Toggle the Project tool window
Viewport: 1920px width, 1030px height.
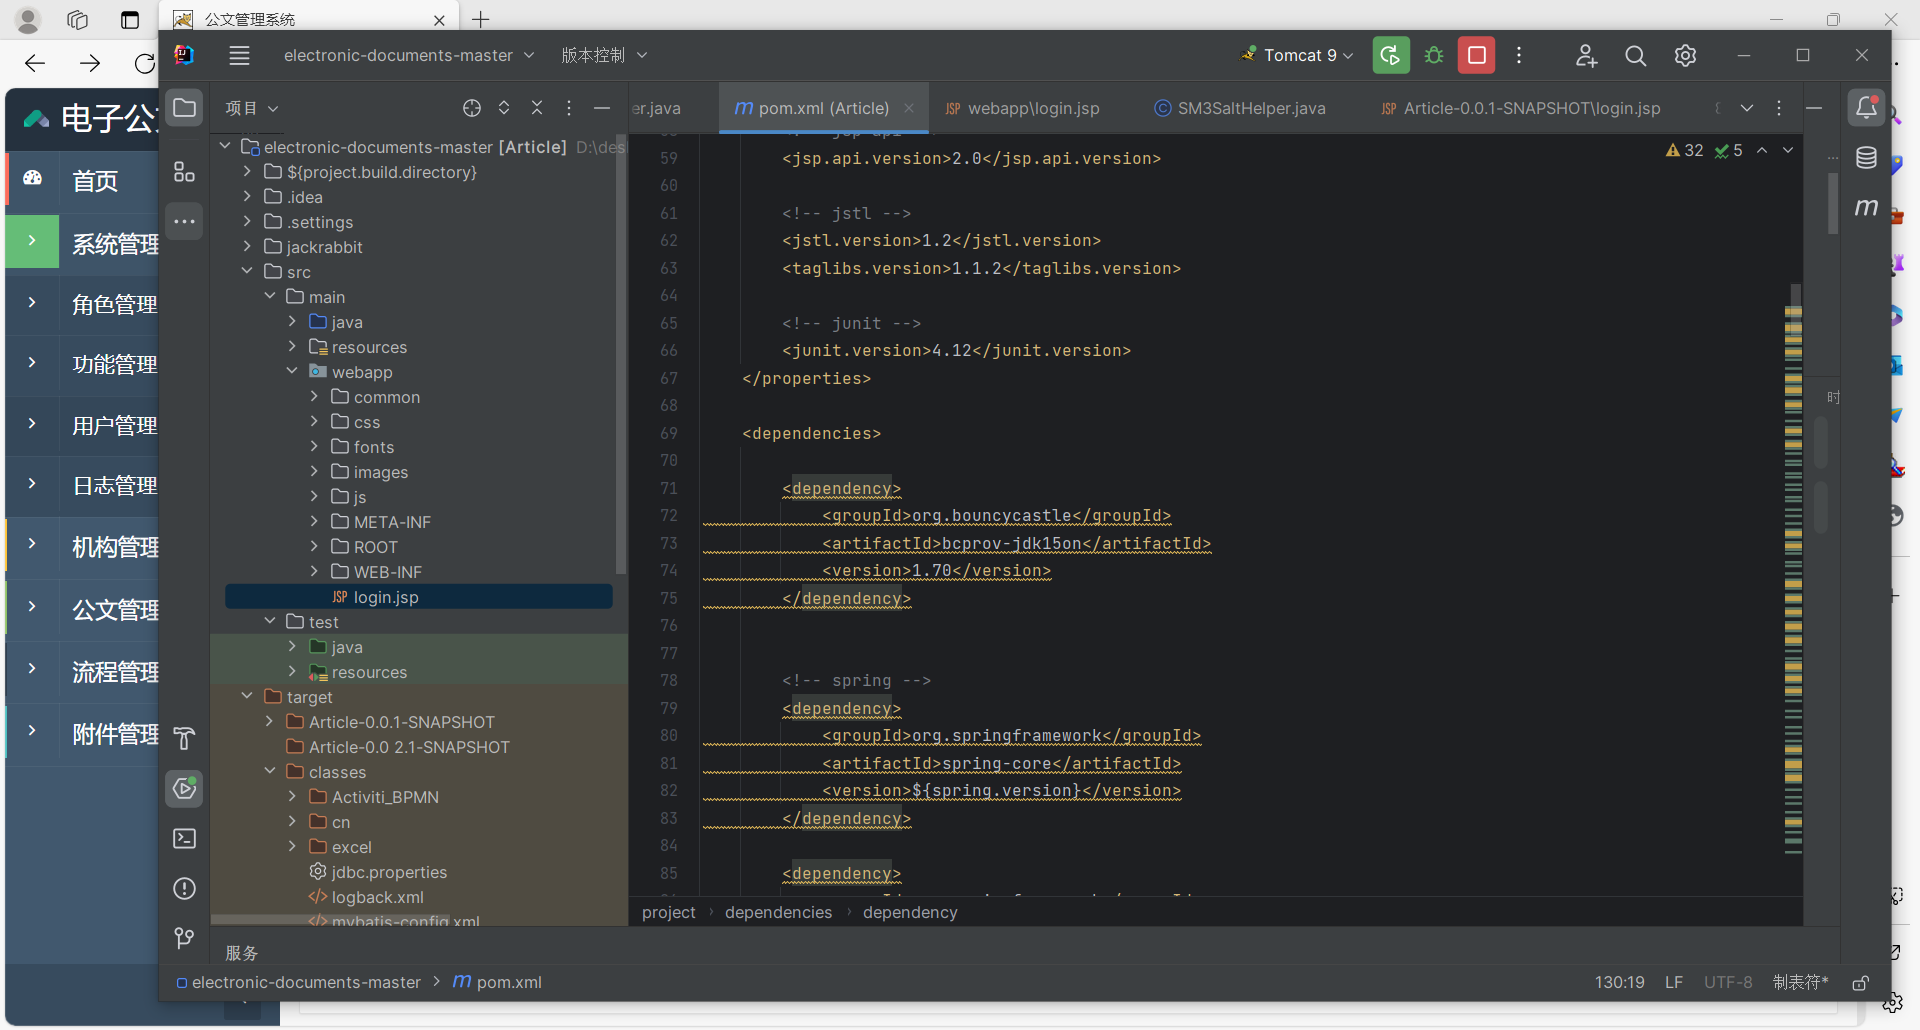coord(185,107)
